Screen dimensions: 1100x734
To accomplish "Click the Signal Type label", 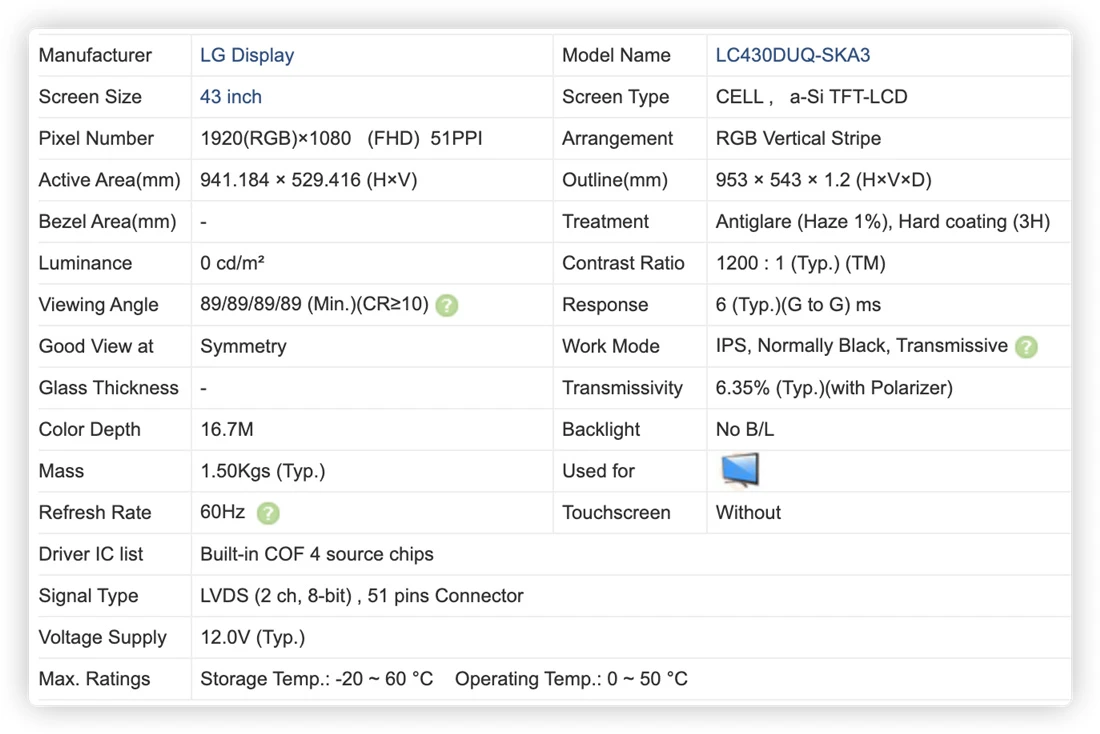I will (x=88, y=596).
